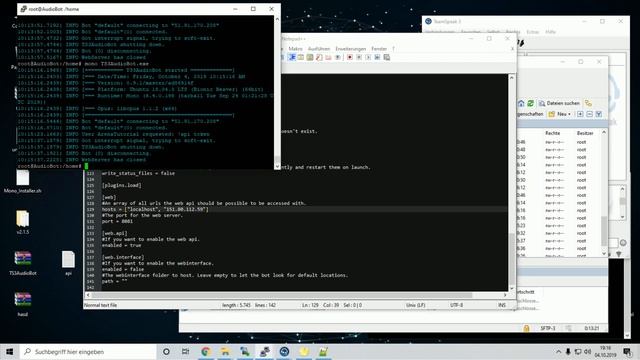Viewport: 640px width, 360px height.
Task: Open the TS3AudioBot archive on desktop
Action: coord(22,263)
